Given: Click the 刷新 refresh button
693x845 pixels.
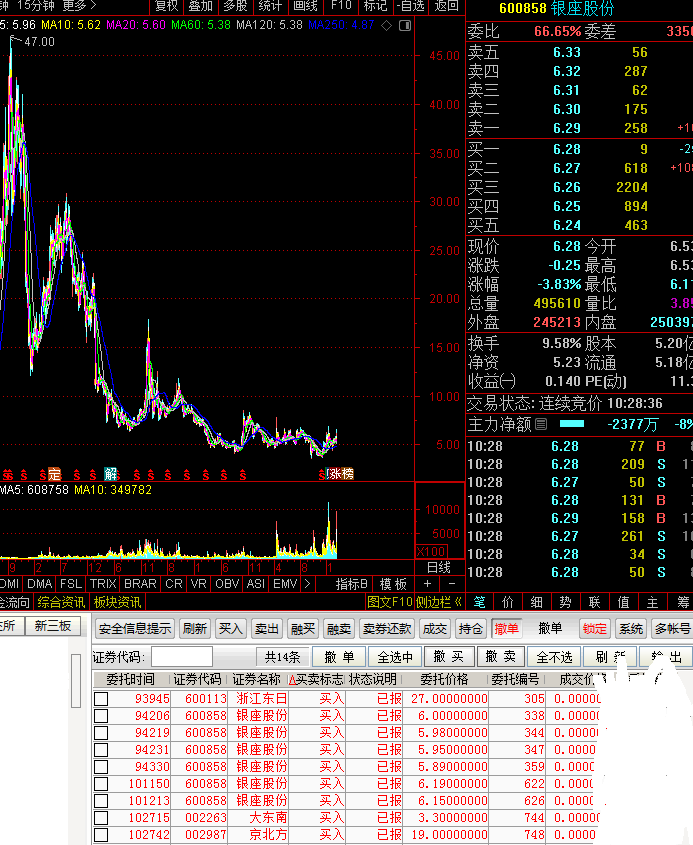Looking at the screenshot, I should (195, 628).
